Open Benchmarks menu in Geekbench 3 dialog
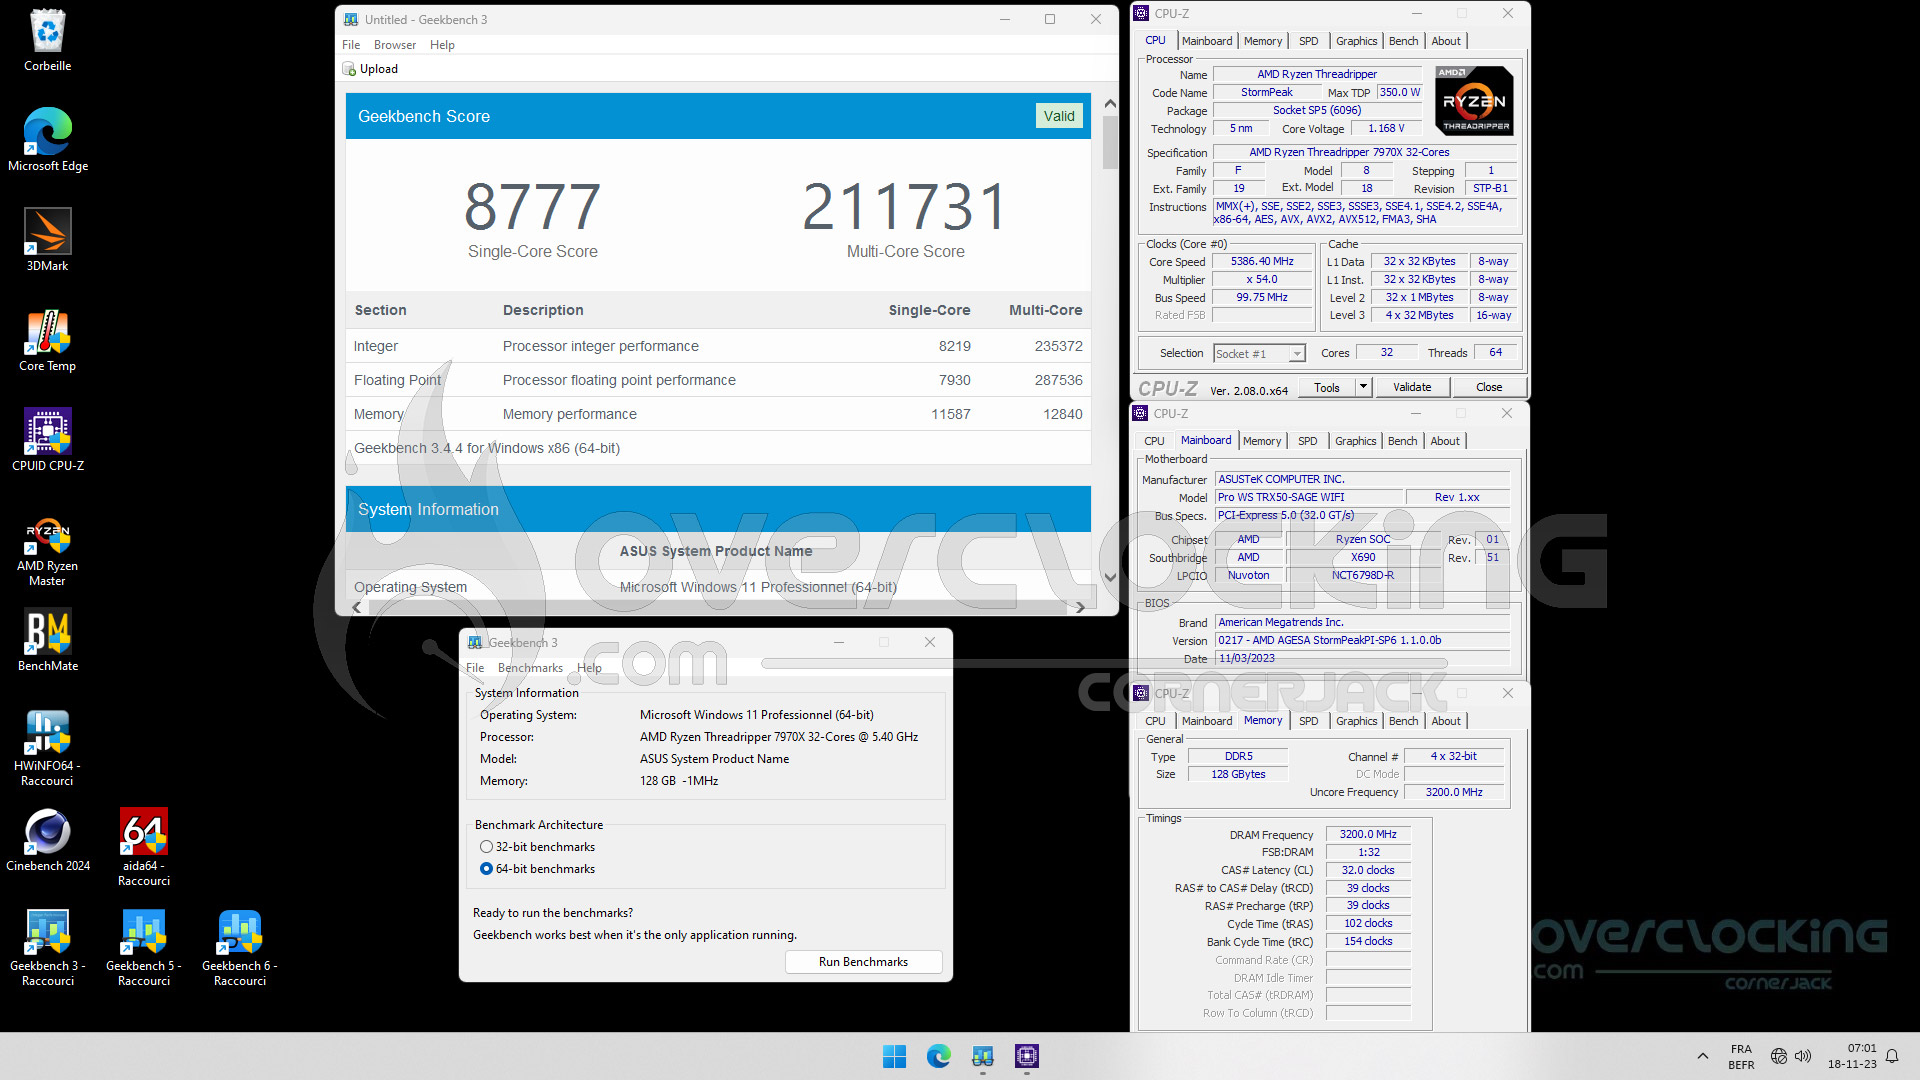Image resolution: width=1920 pixels, height=1080 pixels. coord(530,668)
